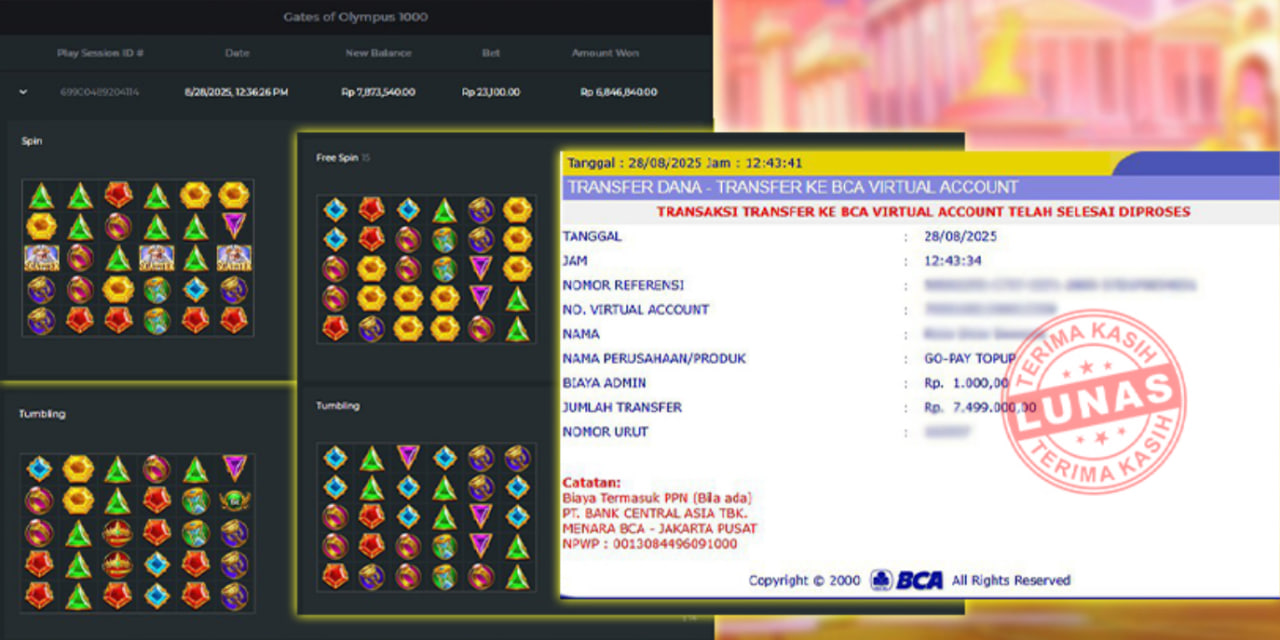1280x640 pixels.
Task: Click the "JUMLAH TRANSFER" field label
Action: (622, 408)
